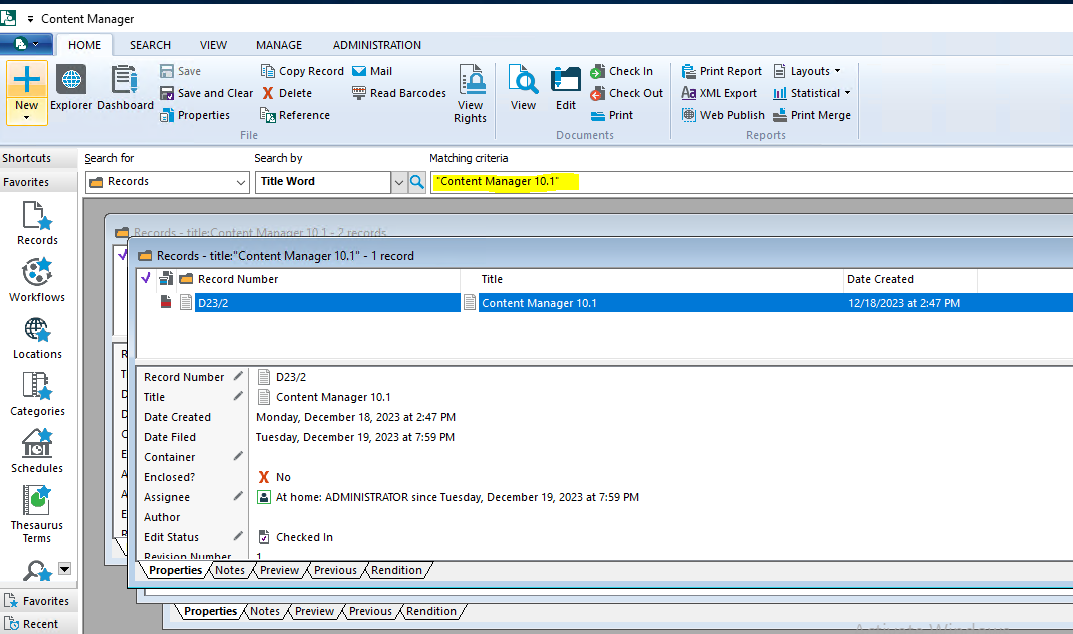Expand the New button dropdown arrow
Screen dimensions: 1073x634
(27, 118)
